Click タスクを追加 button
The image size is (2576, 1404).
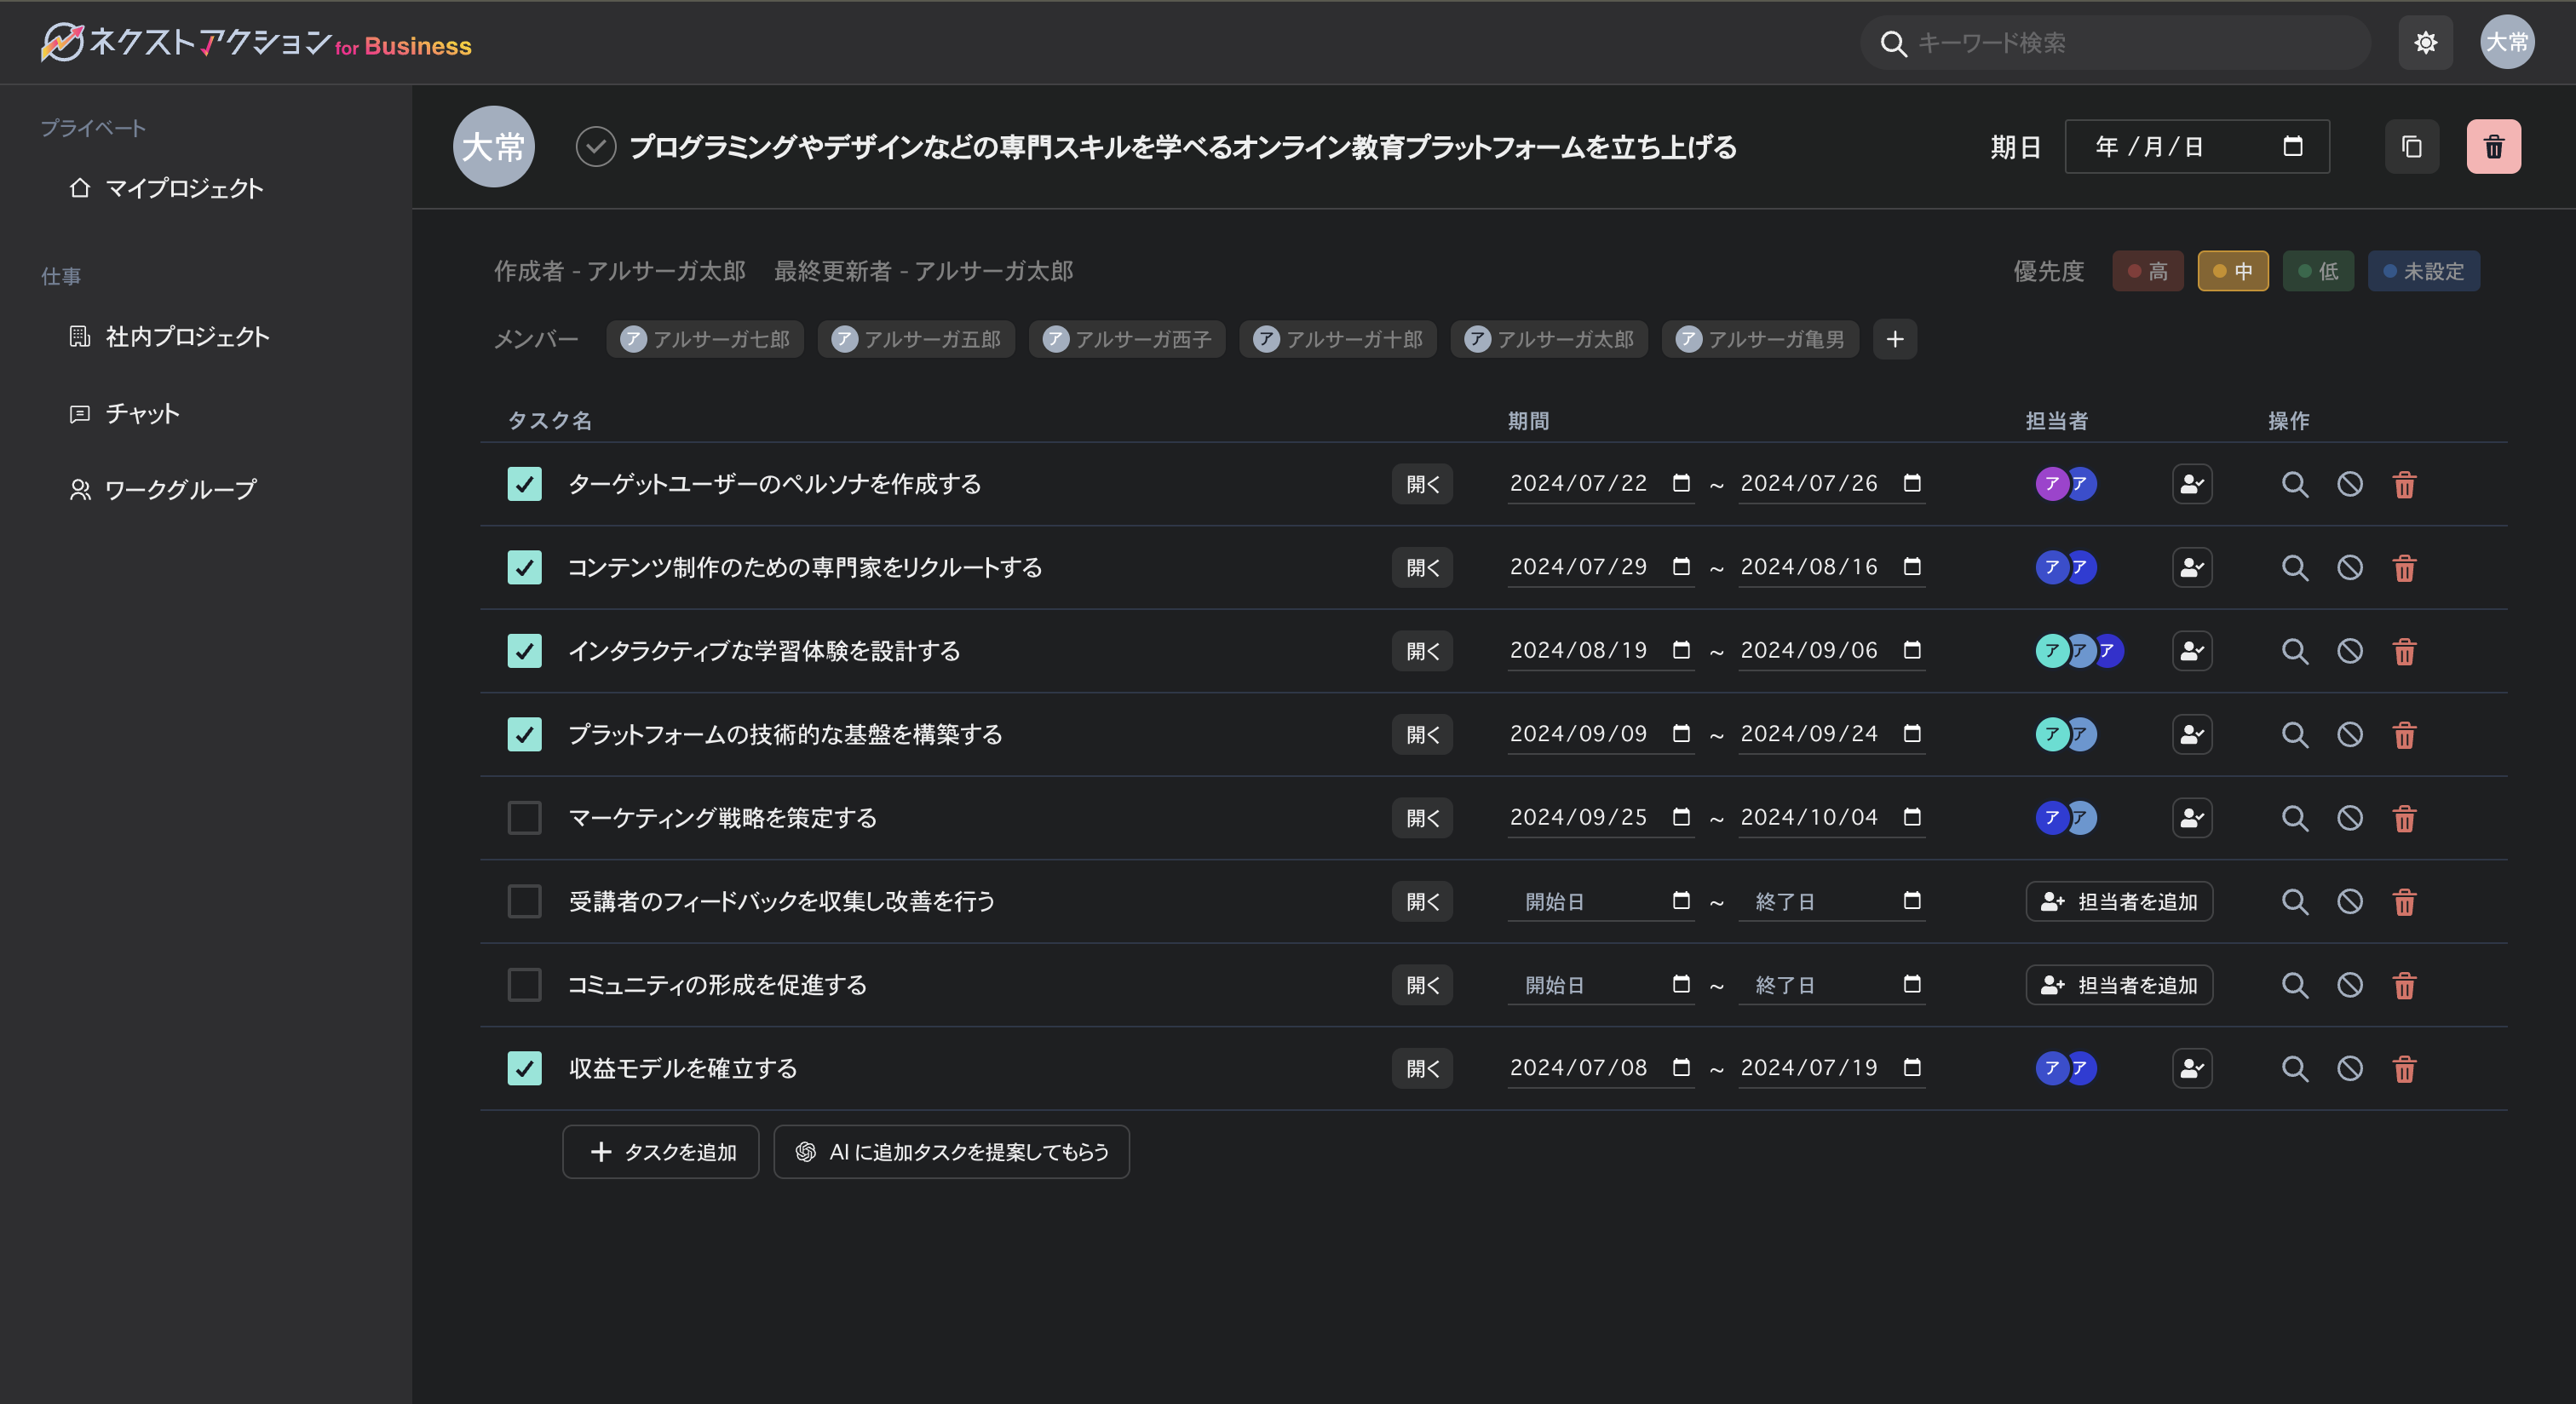pyautogui.click(x=660, y=1152)
